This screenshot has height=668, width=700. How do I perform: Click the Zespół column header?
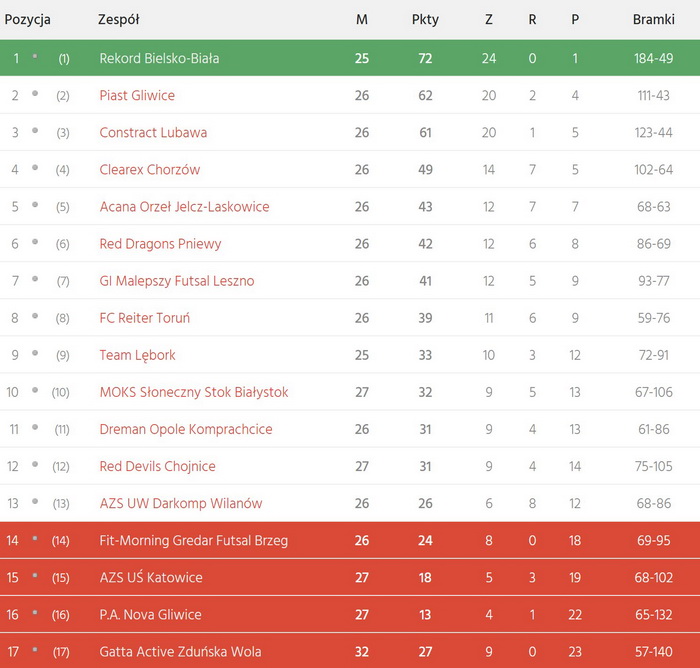[x=118, y=20]
